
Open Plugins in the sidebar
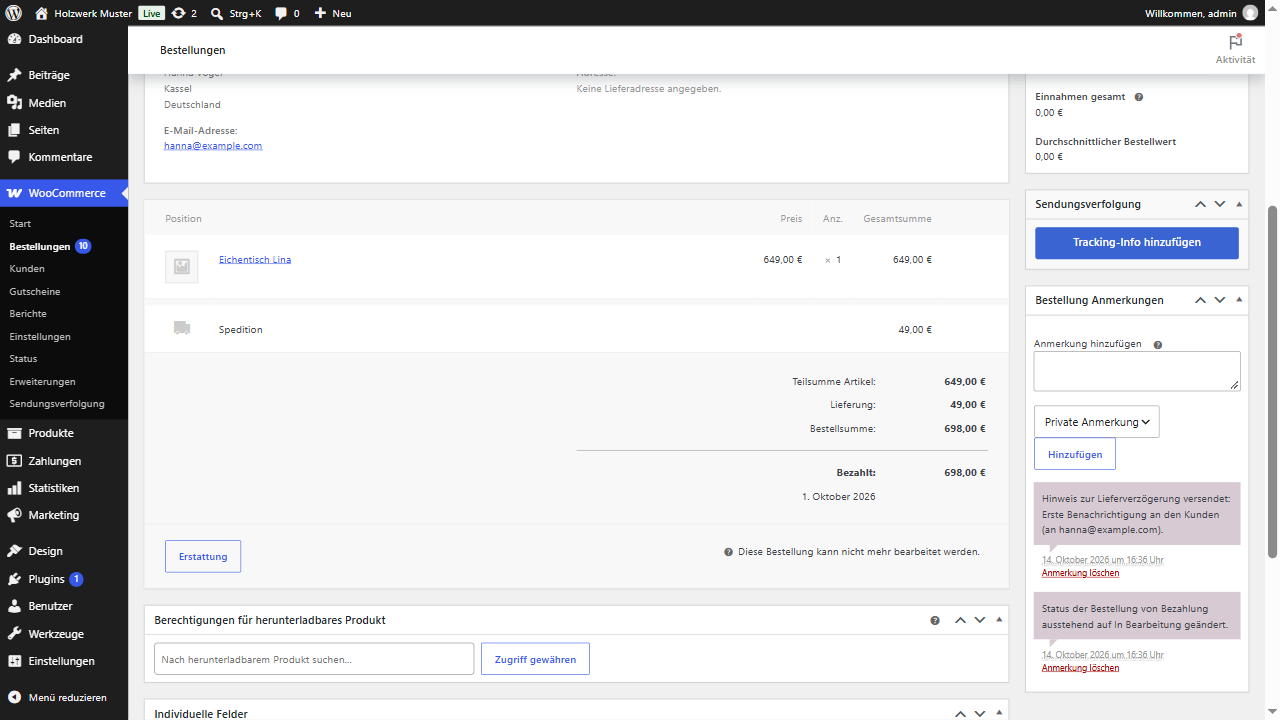pyautogui.click(x=64, y=579)
